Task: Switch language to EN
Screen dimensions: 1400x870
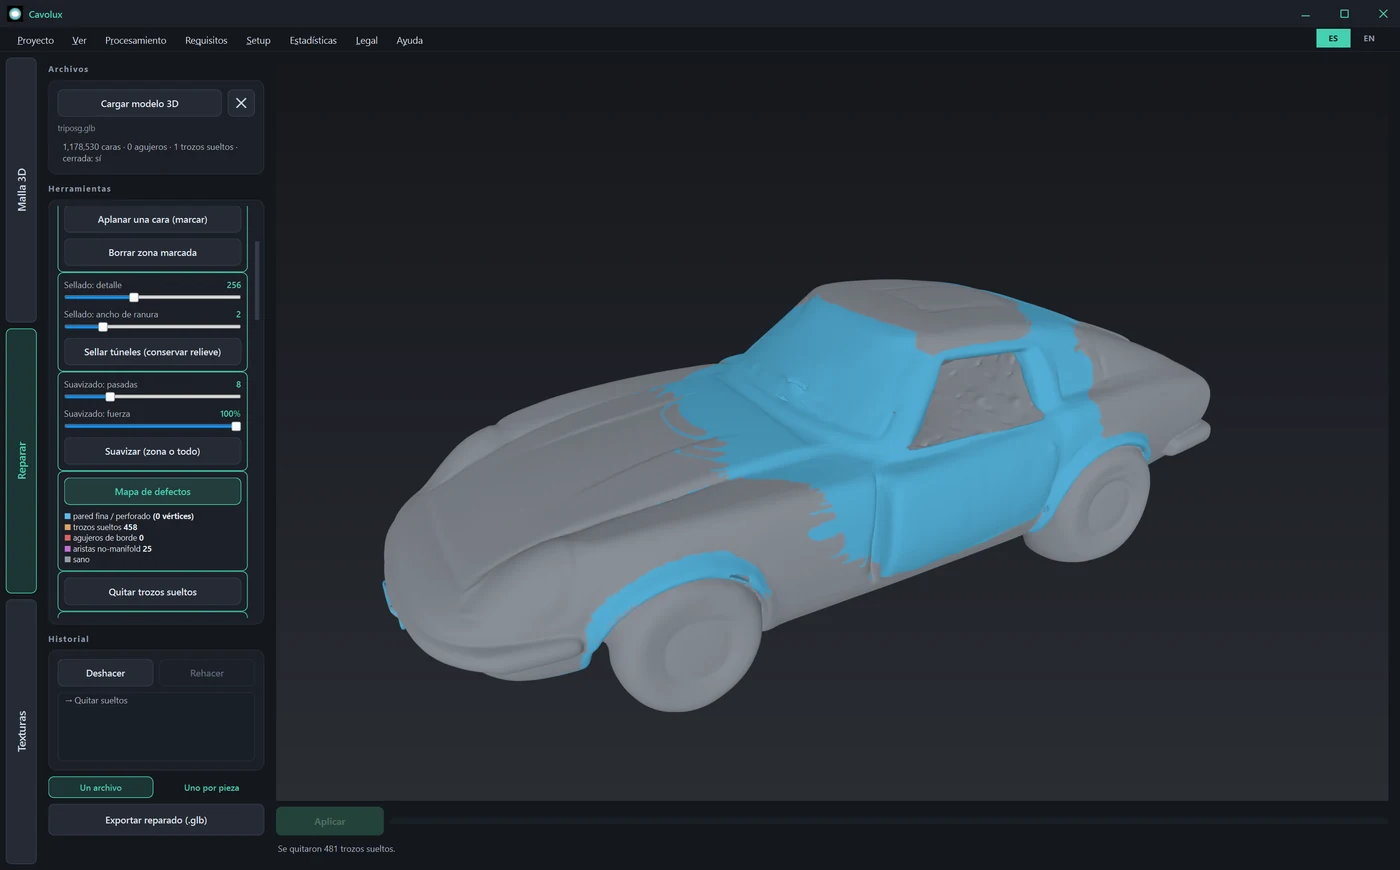Action: pyautogui.click(x=1369, y=38)
